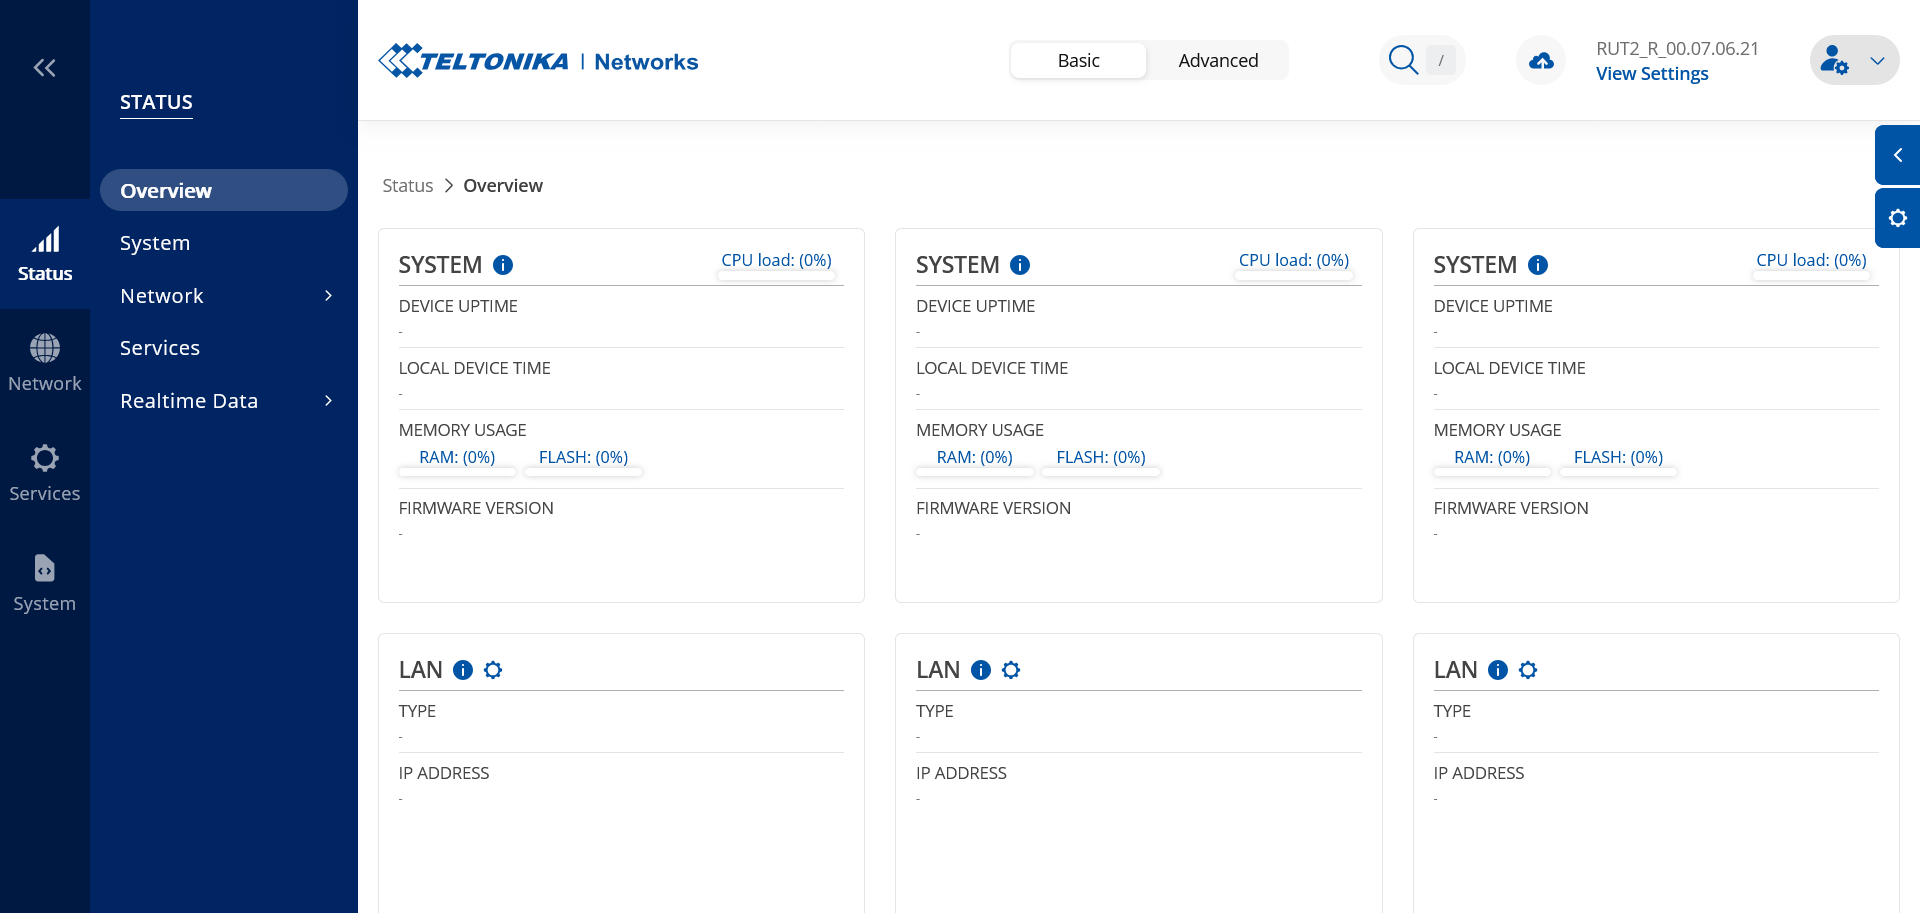Expand the blue side panel arrow tab
This screenshot has height=913, width=1920.
pyautogui.click(x=1897, y=155)
